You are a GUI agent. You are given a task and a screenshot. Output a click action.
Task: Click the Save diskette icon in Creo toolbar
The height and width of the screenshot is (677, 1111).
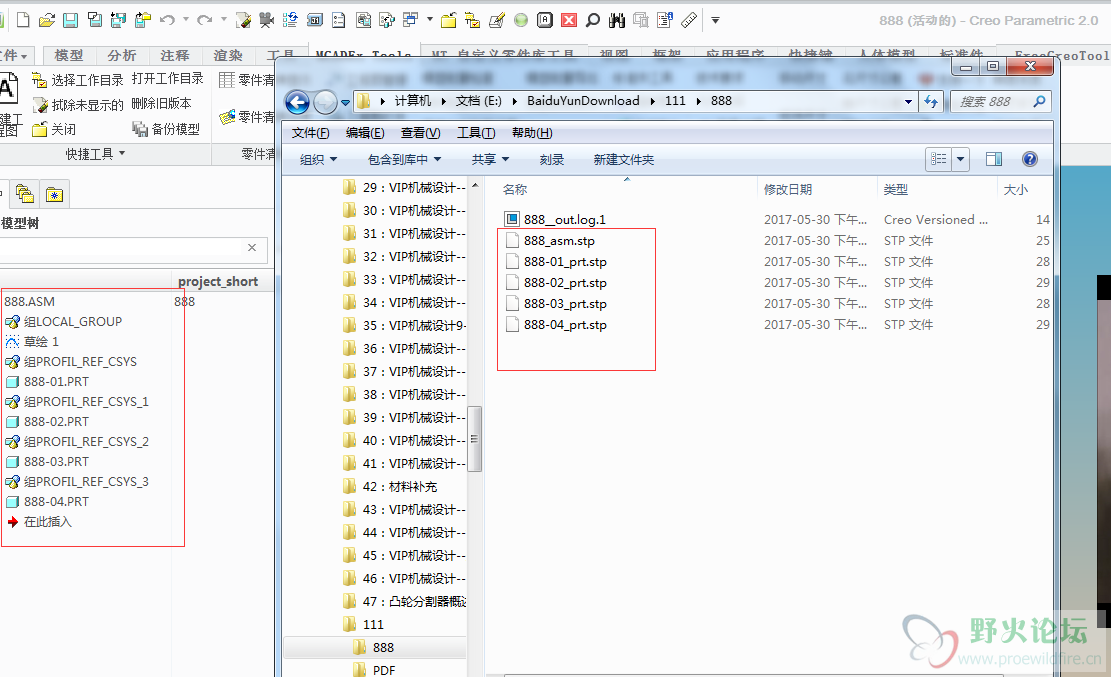pyautogui.click(x=70, y=20)
